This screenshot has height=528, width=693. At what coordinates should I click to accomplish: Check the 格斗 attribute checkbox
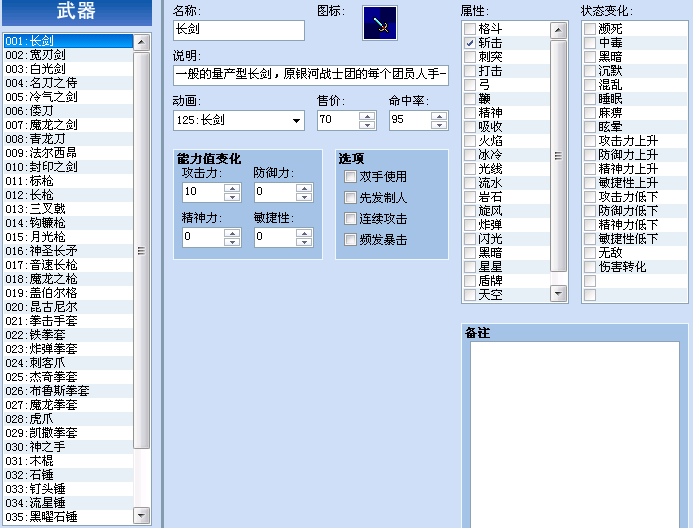[470, 29]
